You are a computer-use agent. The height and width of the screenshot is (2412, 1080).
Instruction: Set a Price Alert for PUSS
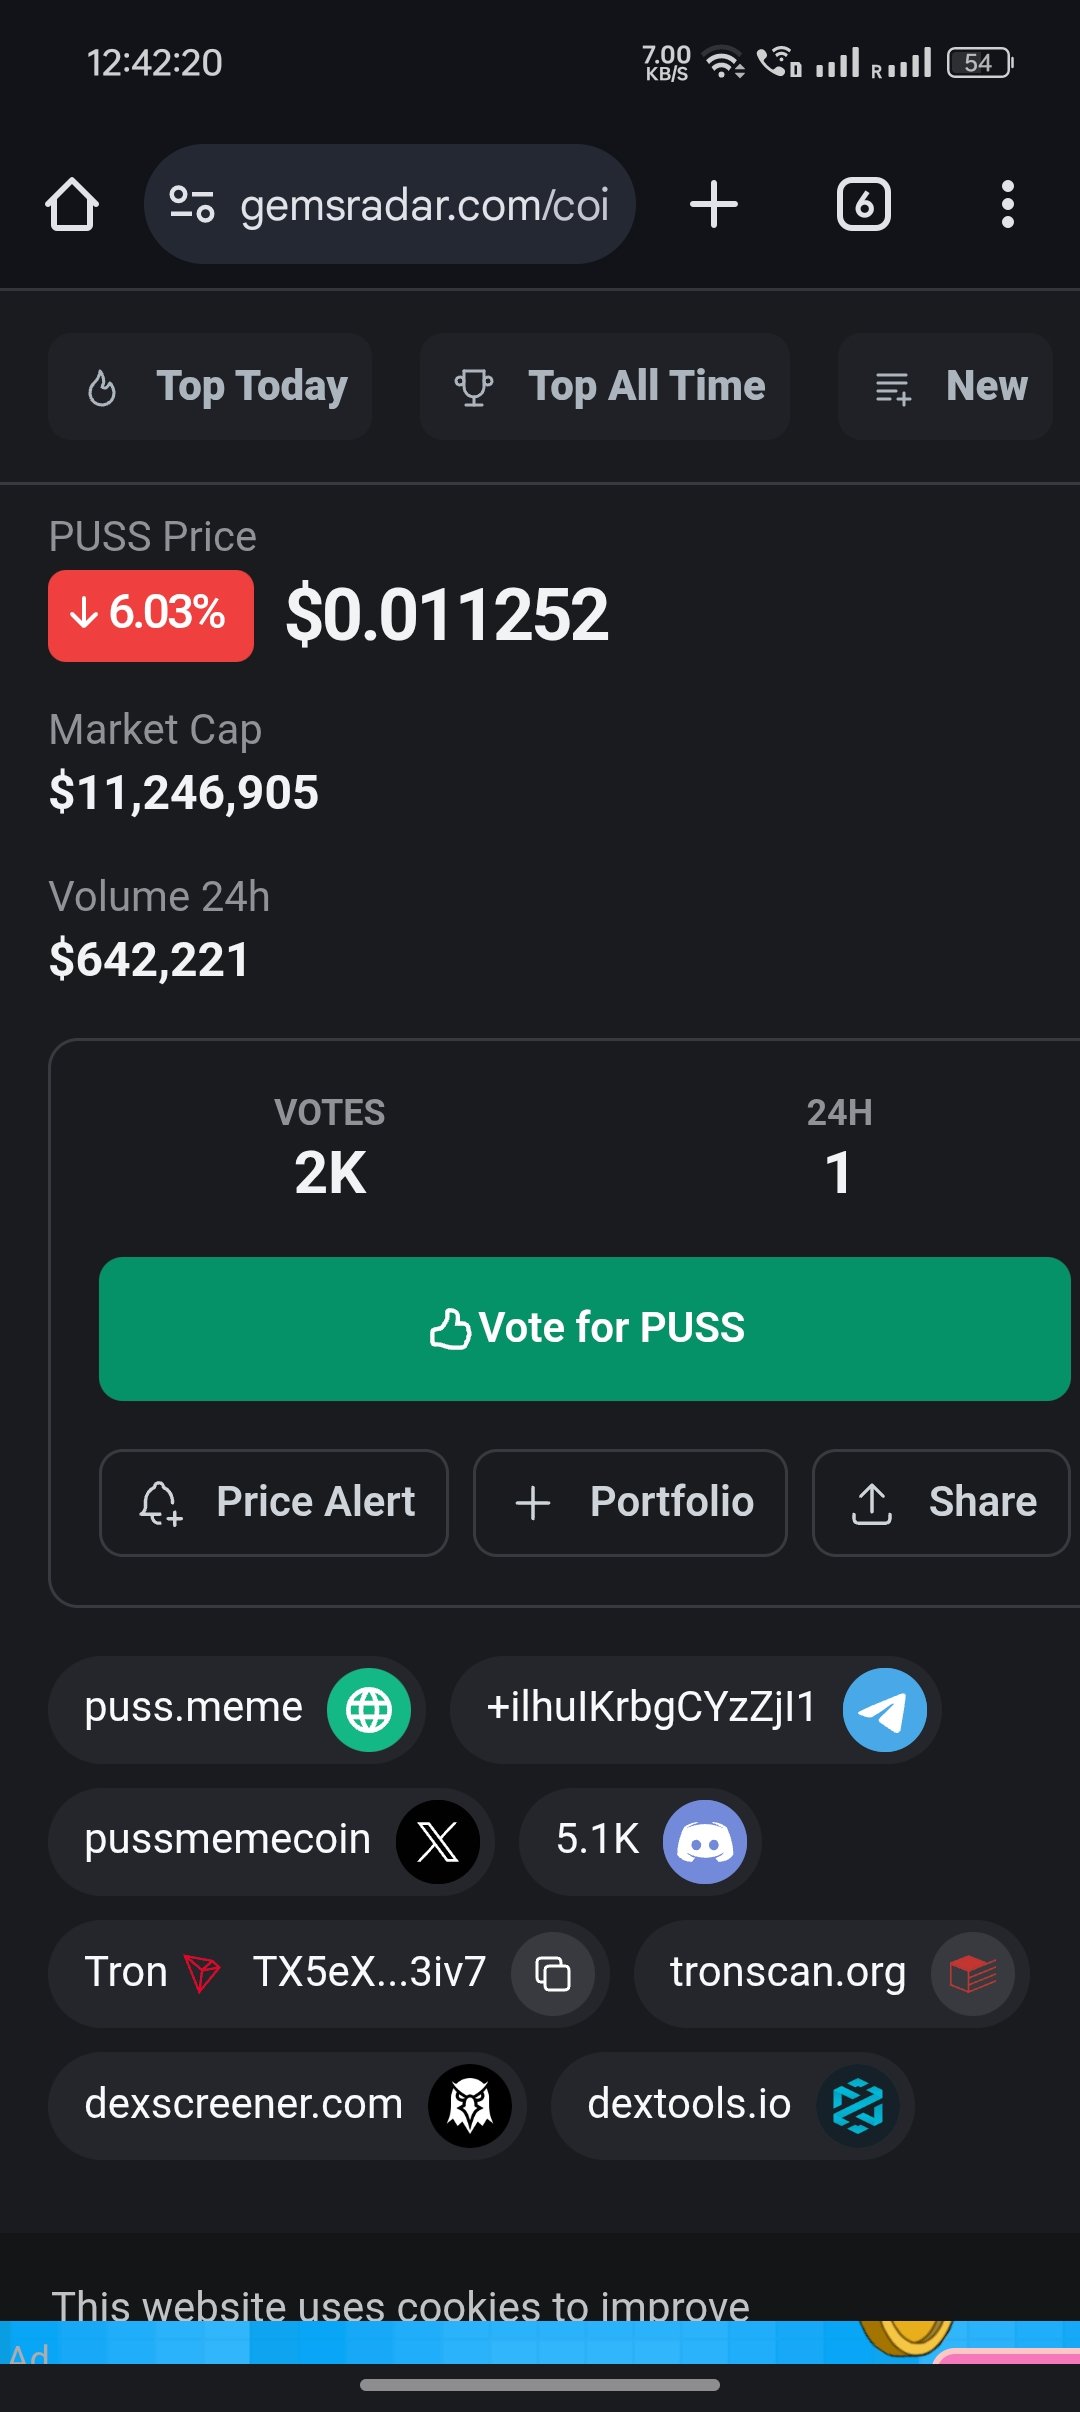[x=274, y=1502]
